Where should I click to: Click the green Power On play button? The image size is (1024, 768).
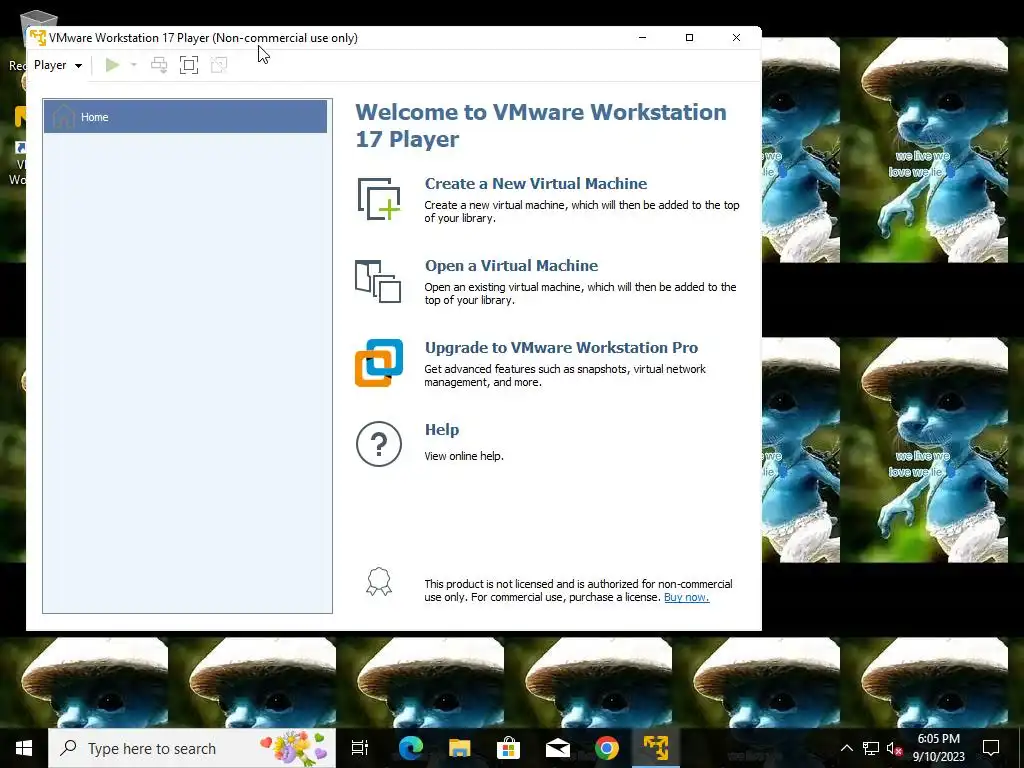coord(112,65)
